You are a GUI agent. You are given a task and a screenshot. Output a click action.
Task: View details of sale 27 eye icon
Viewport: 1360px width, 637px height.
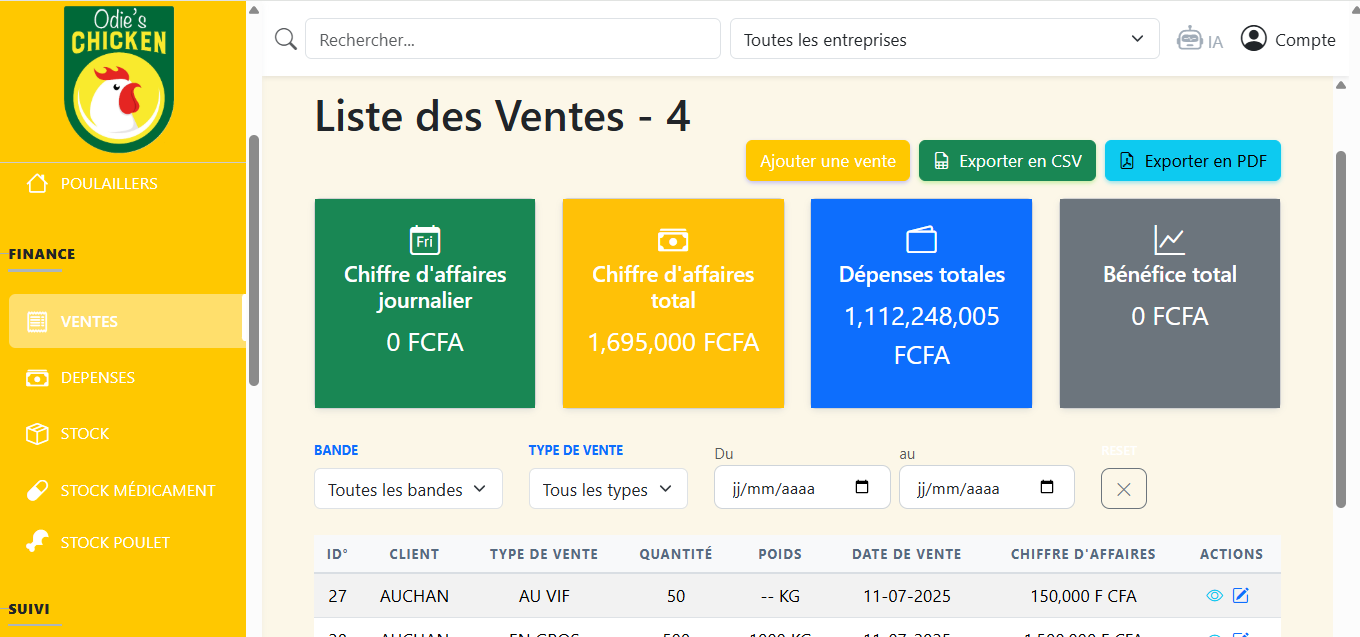point(1215,596)
